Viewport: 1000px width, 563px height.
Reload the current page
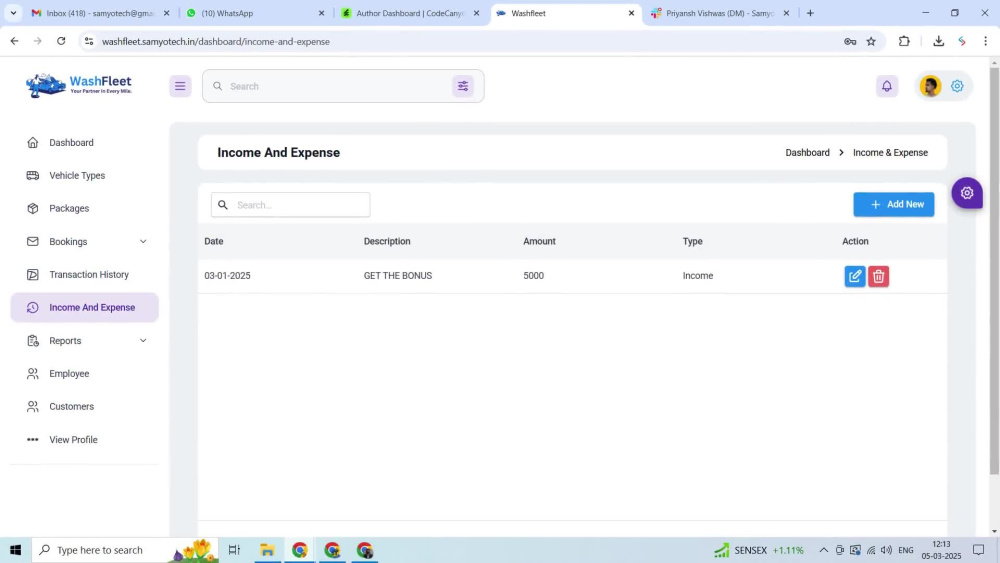coord(61,41)
